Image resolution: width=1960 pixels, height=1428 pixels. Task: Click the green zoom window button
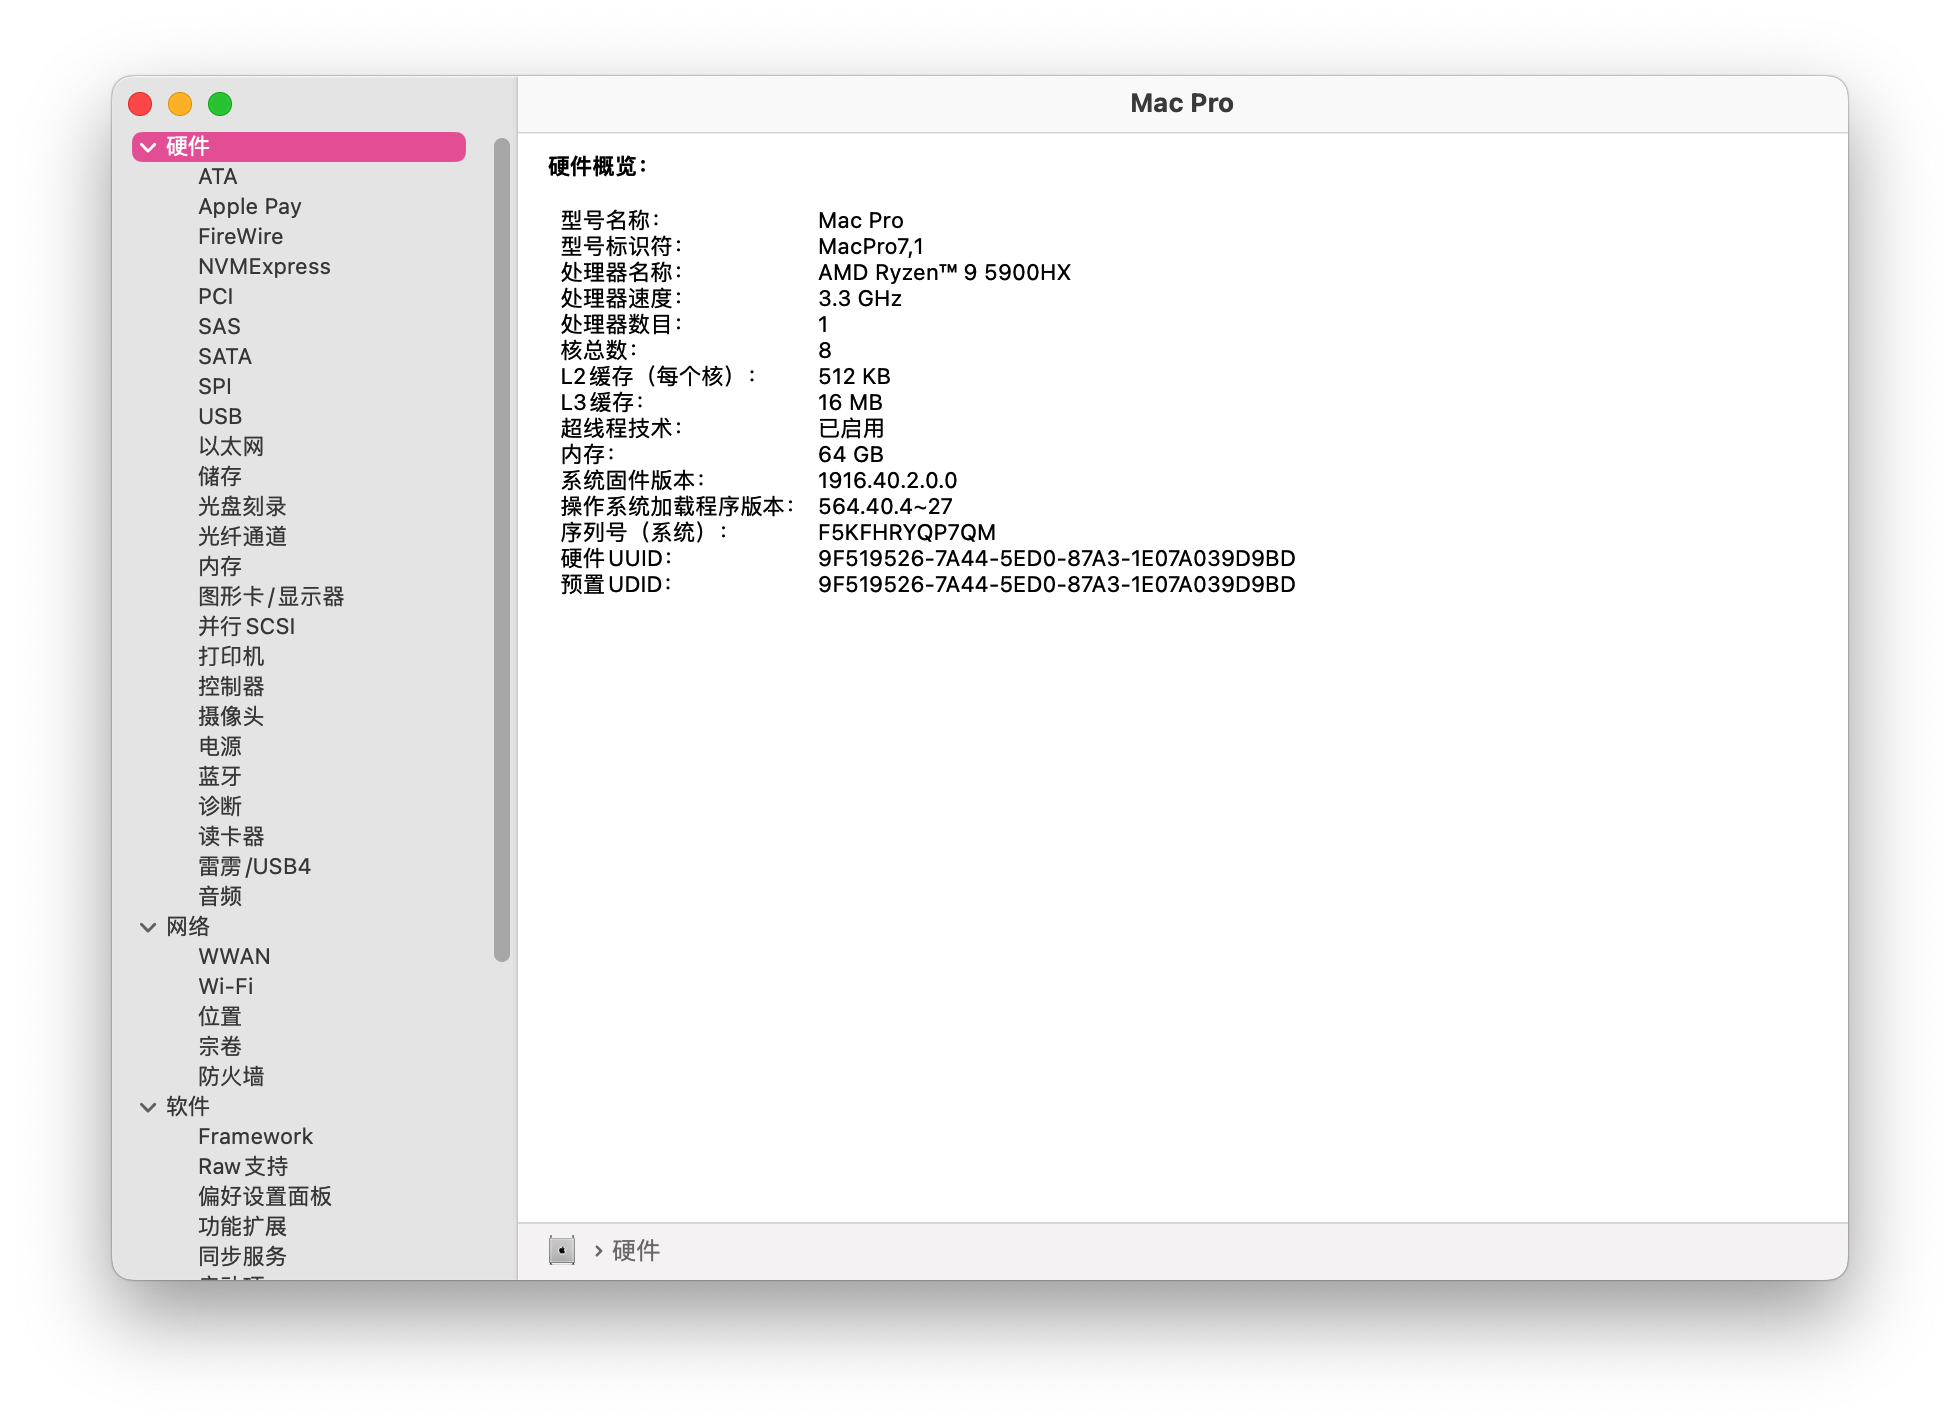[220, 104]
